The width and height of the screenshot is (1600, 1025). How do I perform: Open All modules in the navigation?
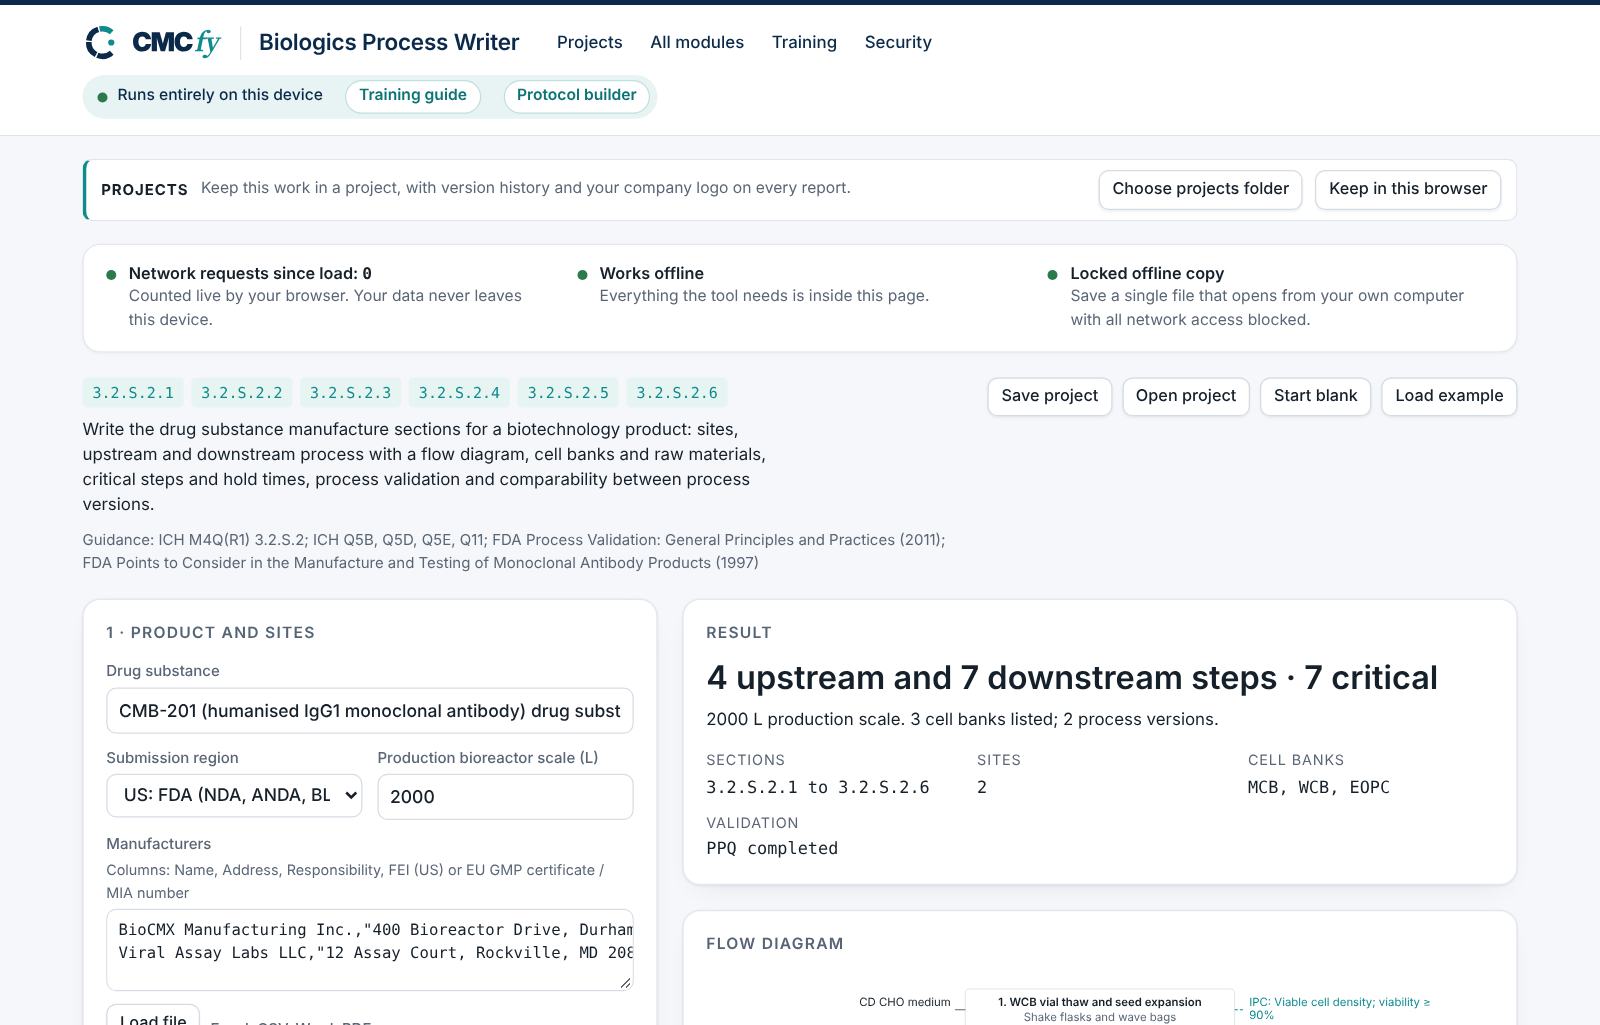click(x=697, y=42)
